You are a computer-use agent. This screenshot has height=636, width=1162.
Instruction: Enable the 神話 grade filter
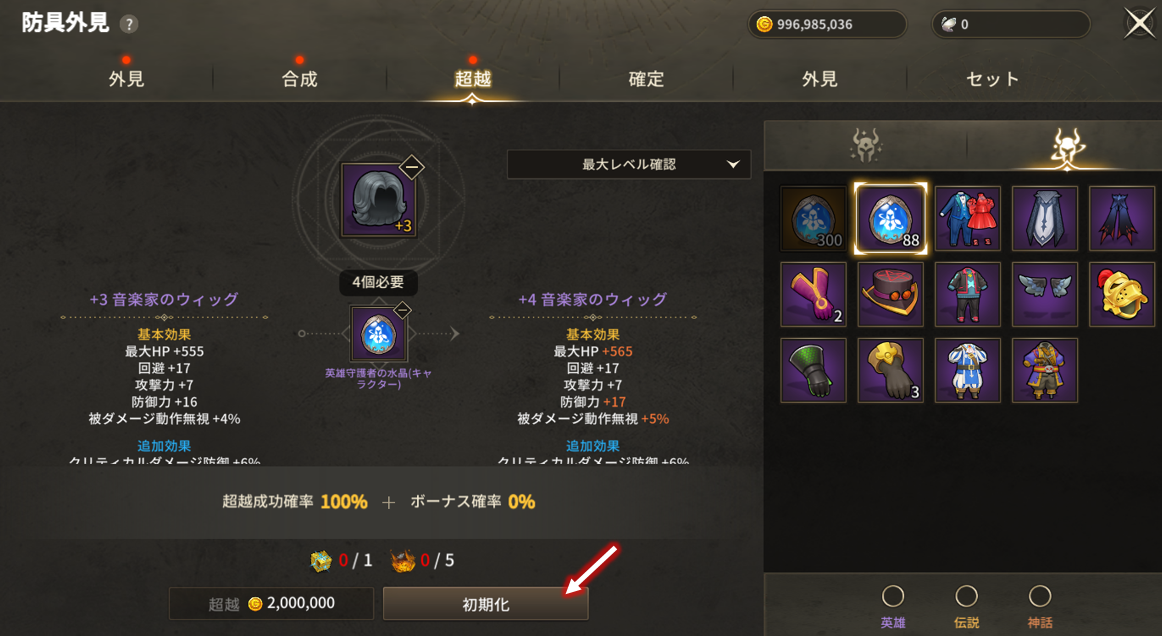(x=1040, y=606)
